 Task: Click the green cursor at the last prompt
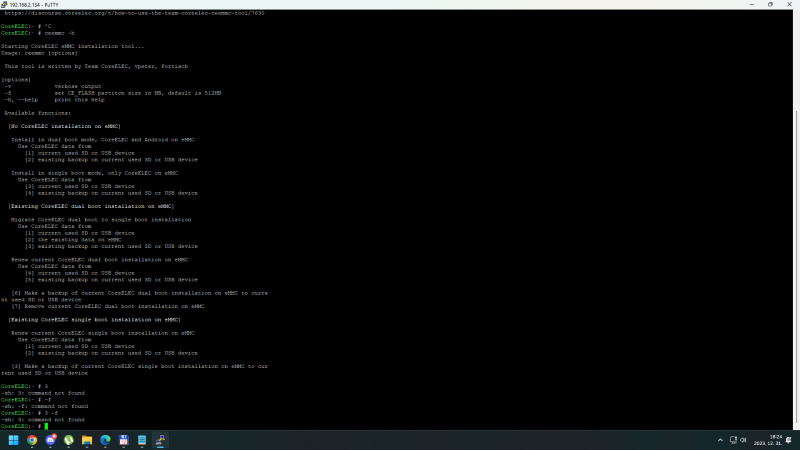click(46, 427)
